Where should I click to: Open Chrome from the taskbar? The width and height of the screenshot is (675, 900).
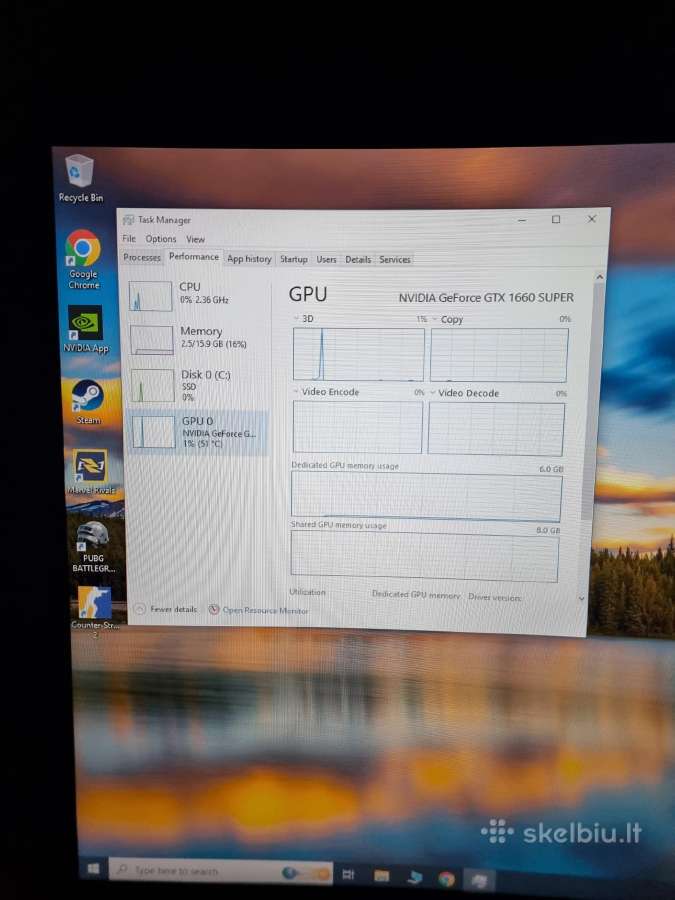(447, 878)
